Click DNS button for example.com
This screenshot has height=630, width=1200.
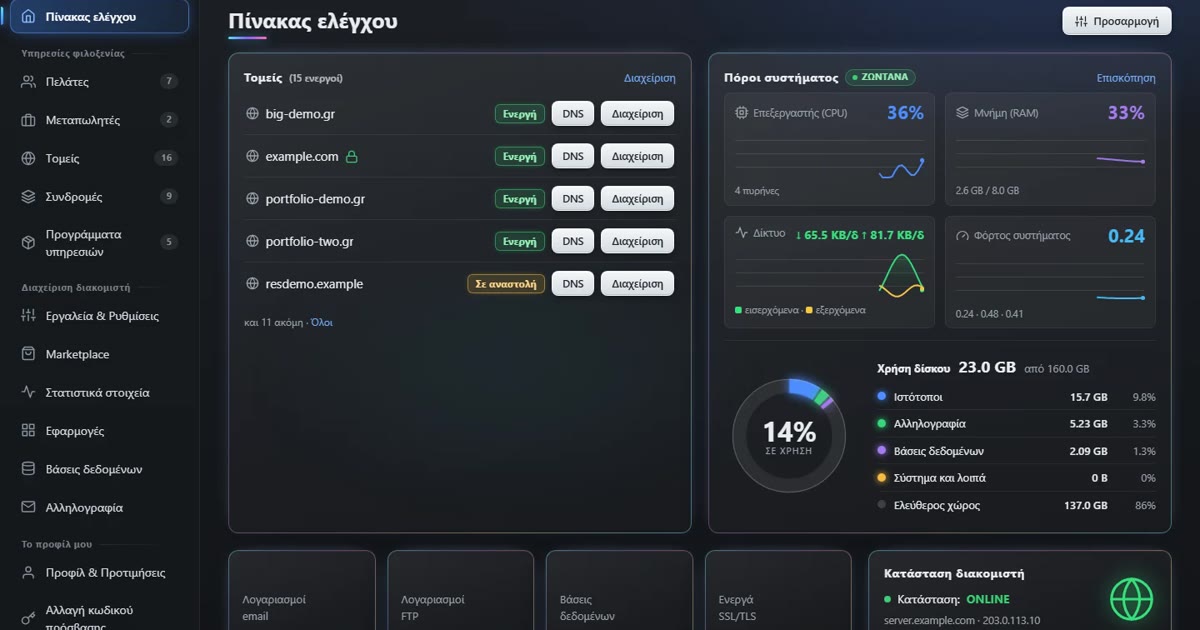point(573,156)
